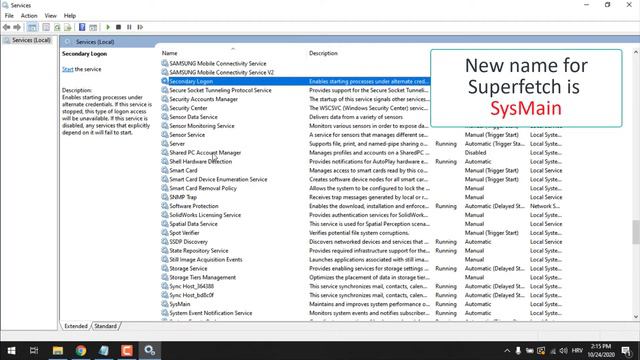Click the Forward arrow in the toolbar

tap(17, 27)
